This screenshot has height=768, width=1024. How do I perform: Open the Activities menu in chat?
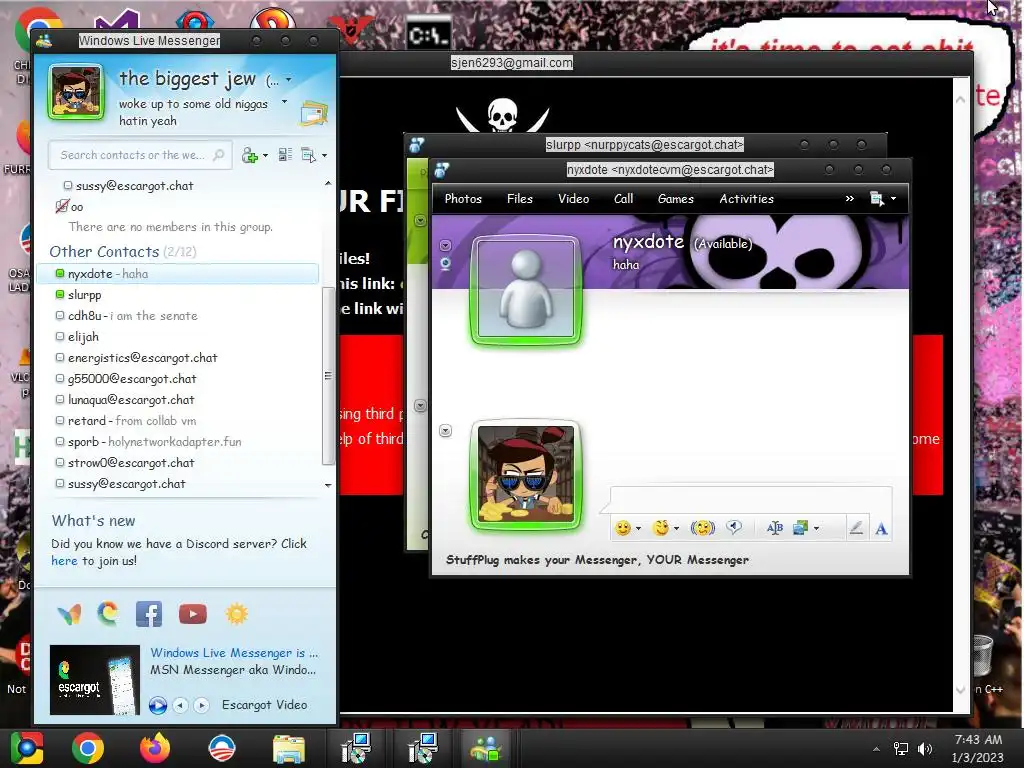(x=746, y=199)
